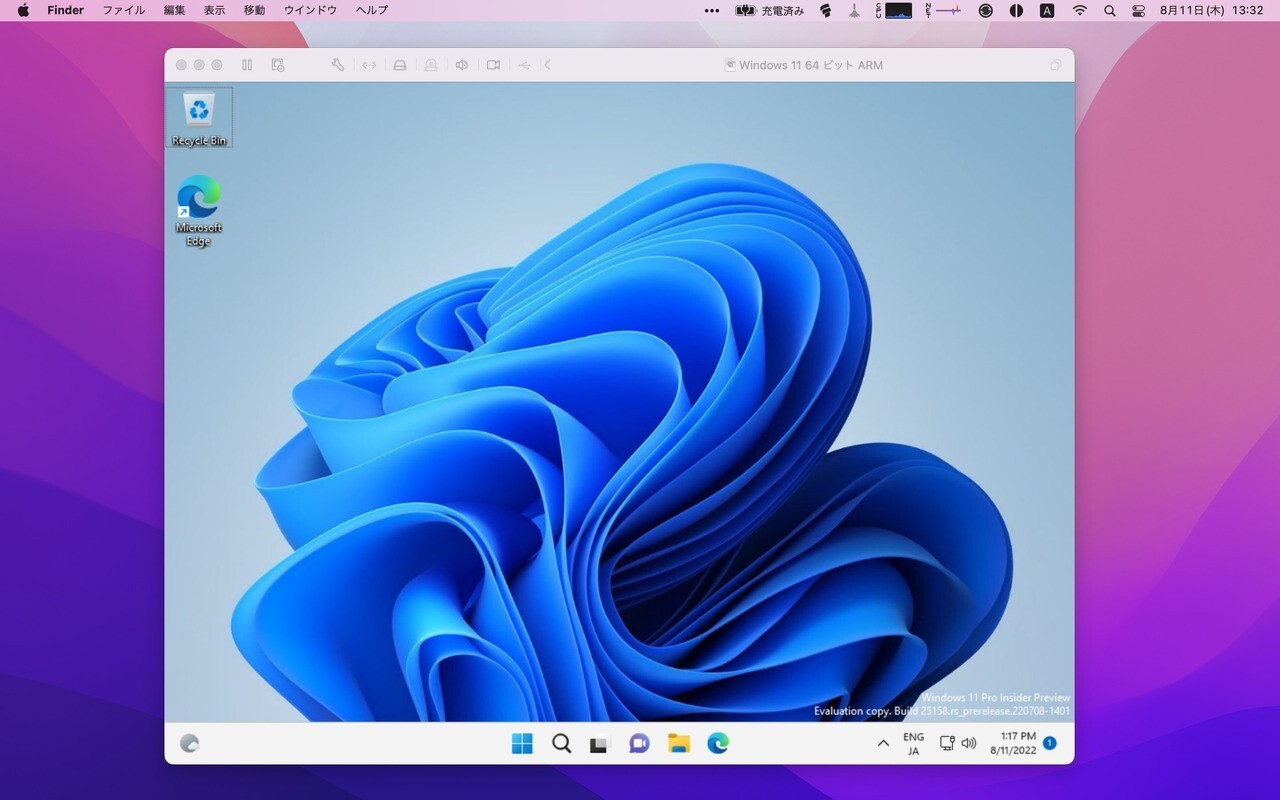This screenshot has width=1280, height=800.
Task: Open the clock showing 1:17 PM
Action: click(x=1012, y=743)
